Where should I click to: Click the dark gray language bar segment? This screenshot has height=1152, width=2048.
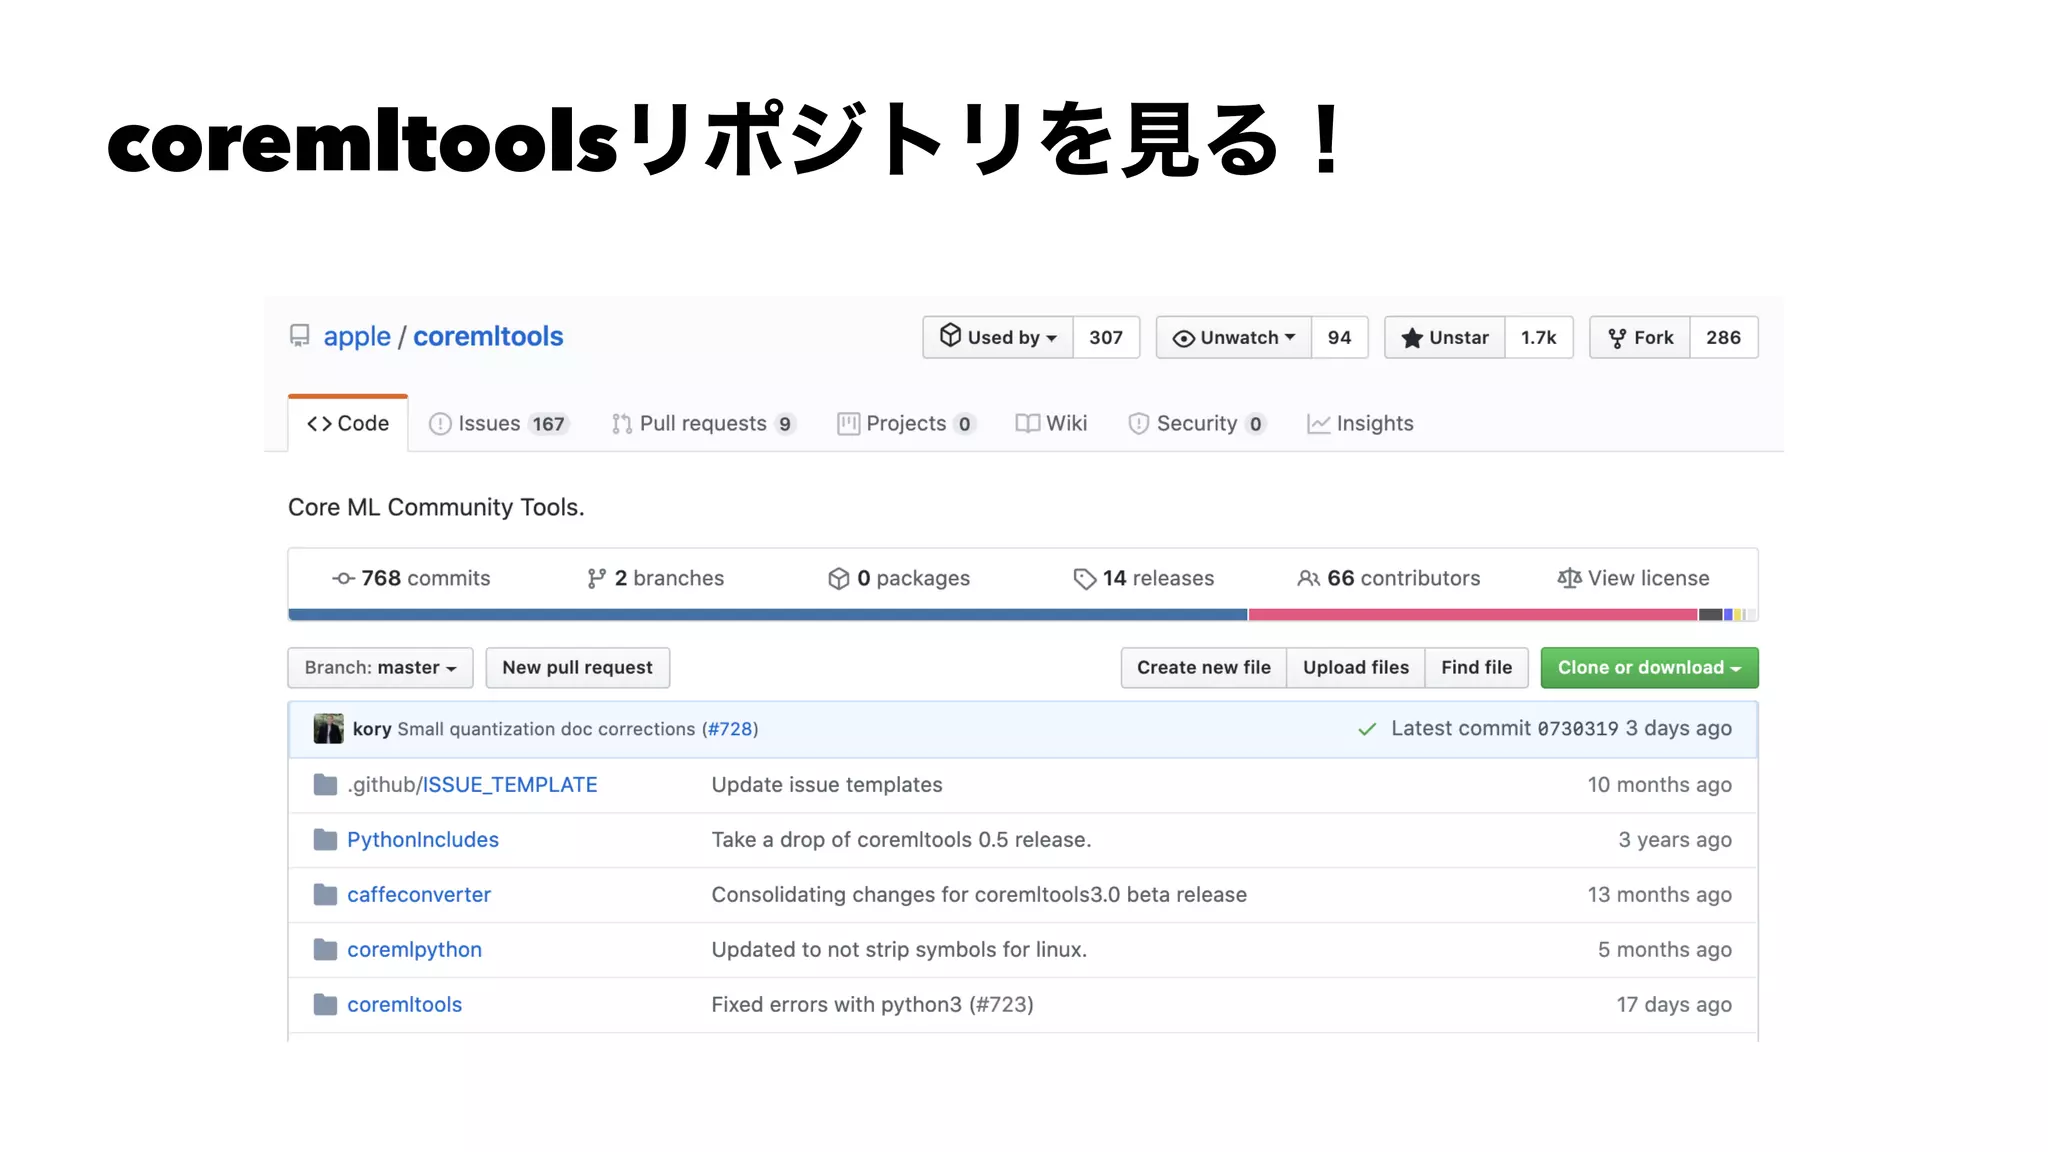point(1710,615)
